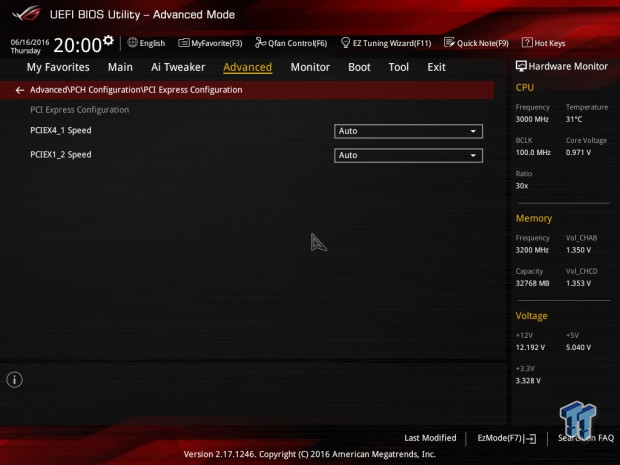This screenshot has width=620, height=465.
Task: Launch Qfan Control(F6) text label
Action: click(x=298, y=43)
